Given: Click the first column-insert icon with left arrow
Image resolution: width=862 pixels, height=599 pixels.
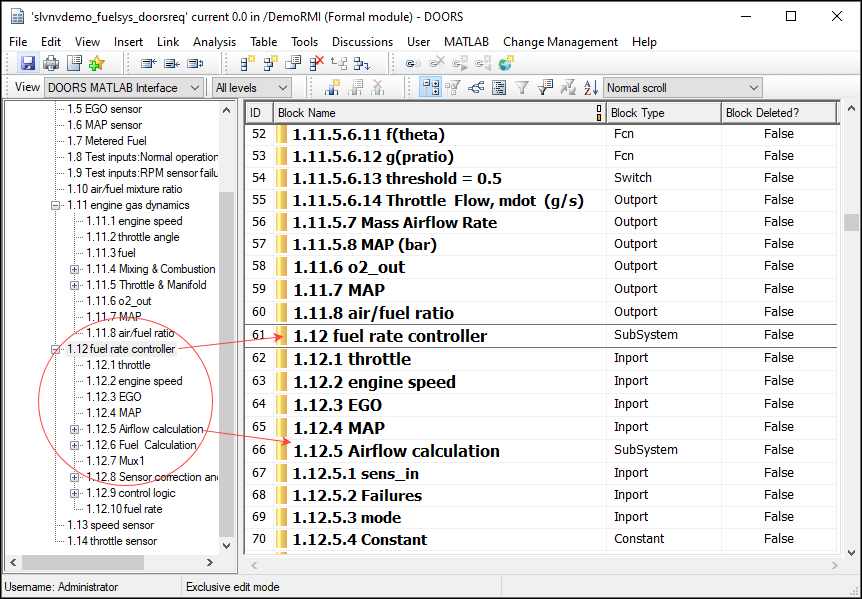Looking at the screenshot, I should pos(148,64).
